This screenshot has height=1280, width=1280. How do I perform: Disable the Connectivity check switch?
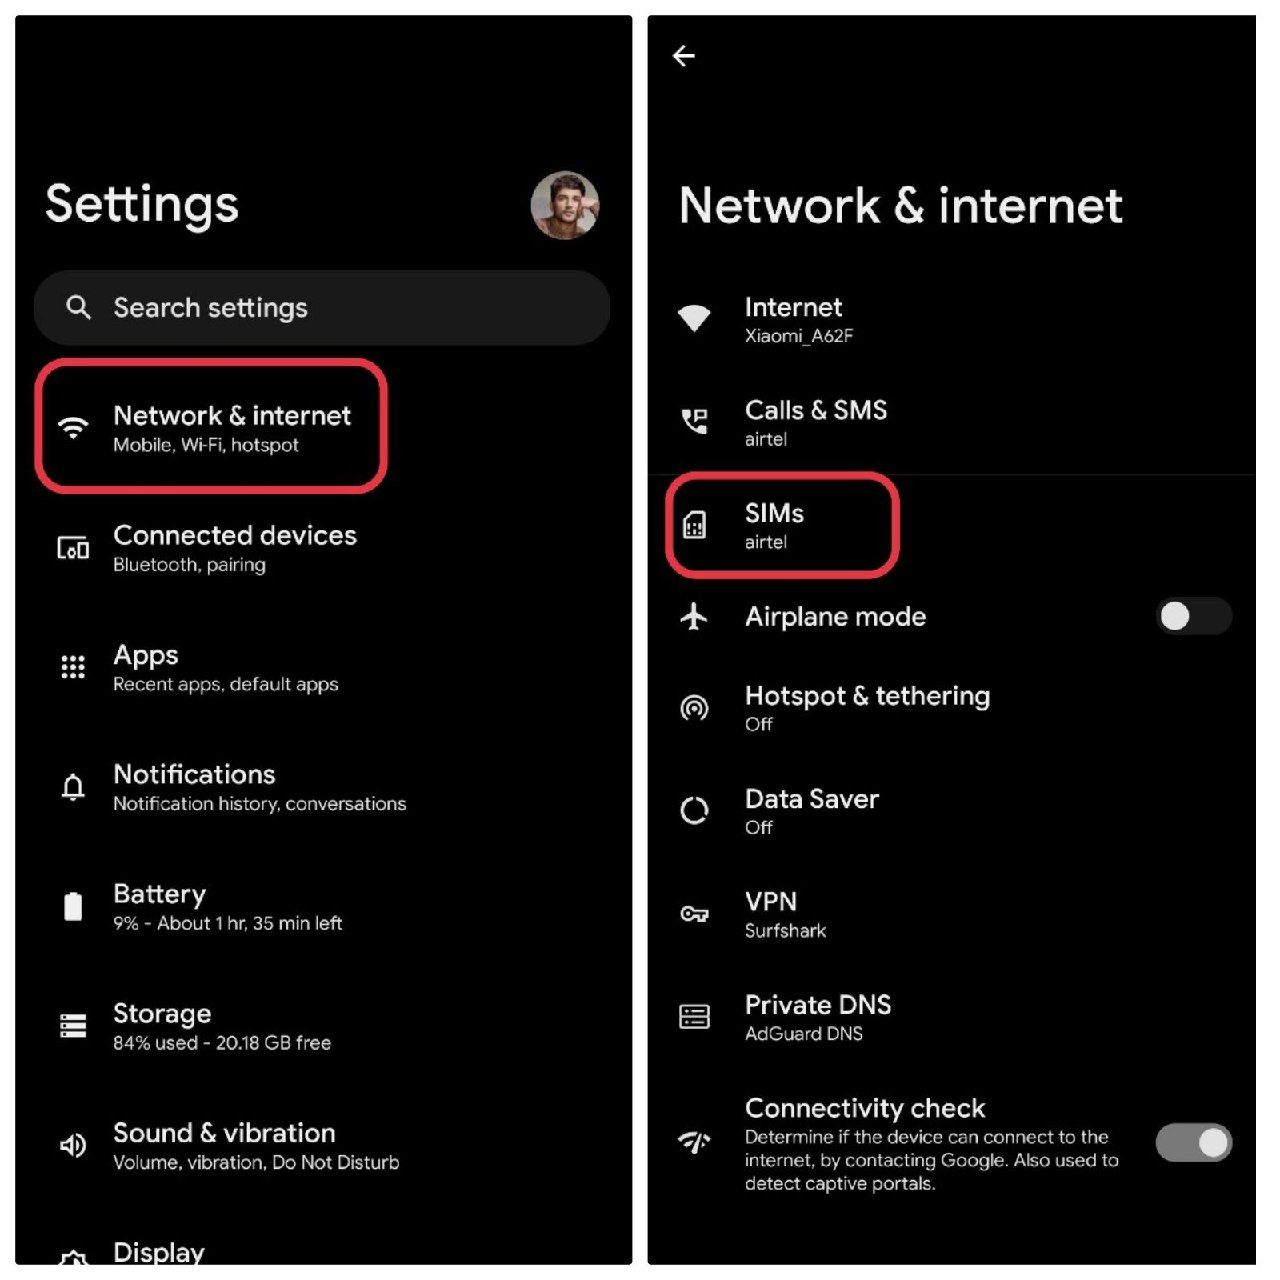[x=1193, y=1142]
